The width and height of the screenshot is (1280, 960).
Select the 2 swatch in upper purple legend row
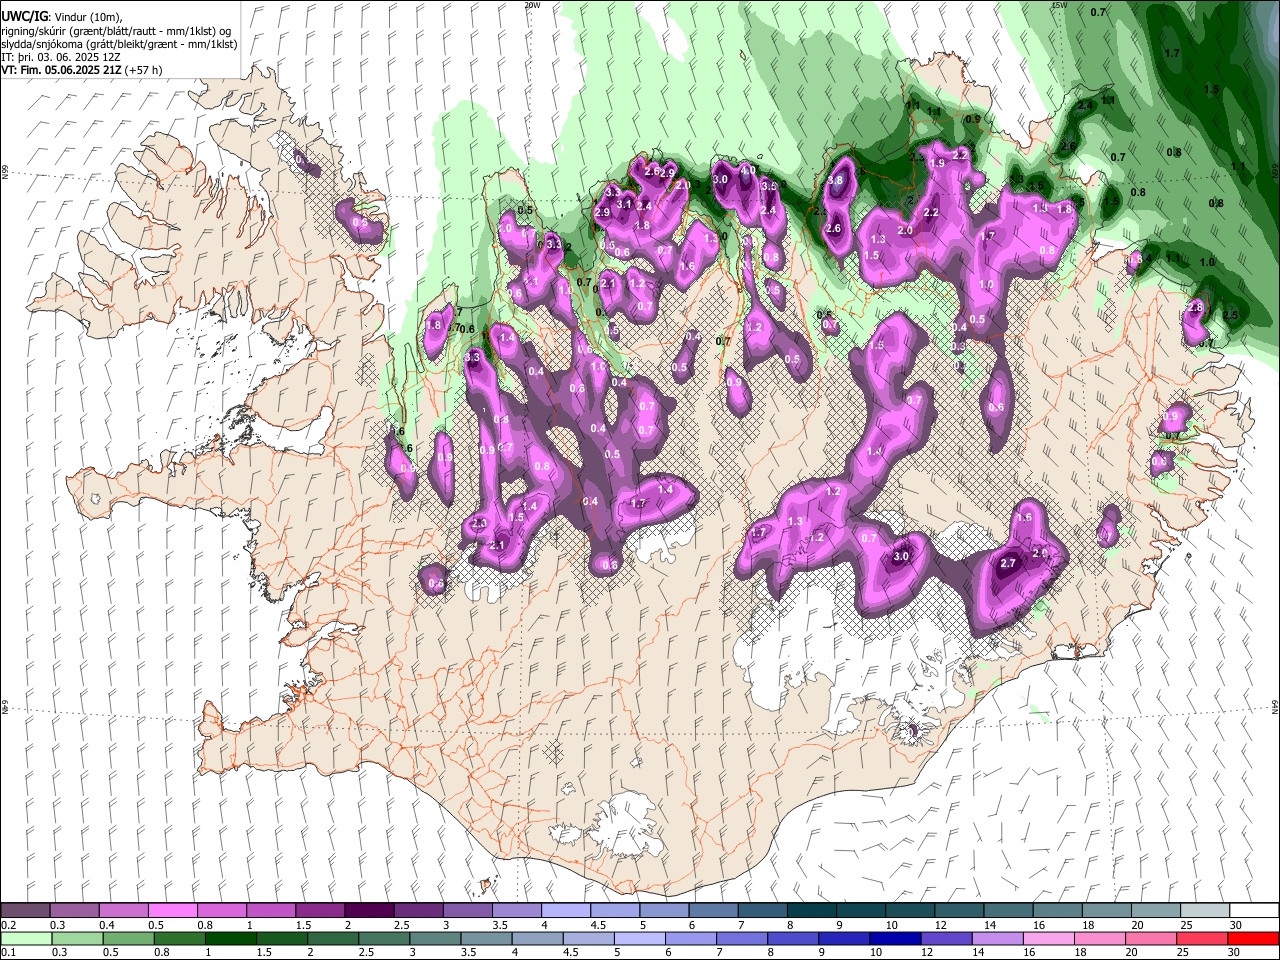click(368, 911)
